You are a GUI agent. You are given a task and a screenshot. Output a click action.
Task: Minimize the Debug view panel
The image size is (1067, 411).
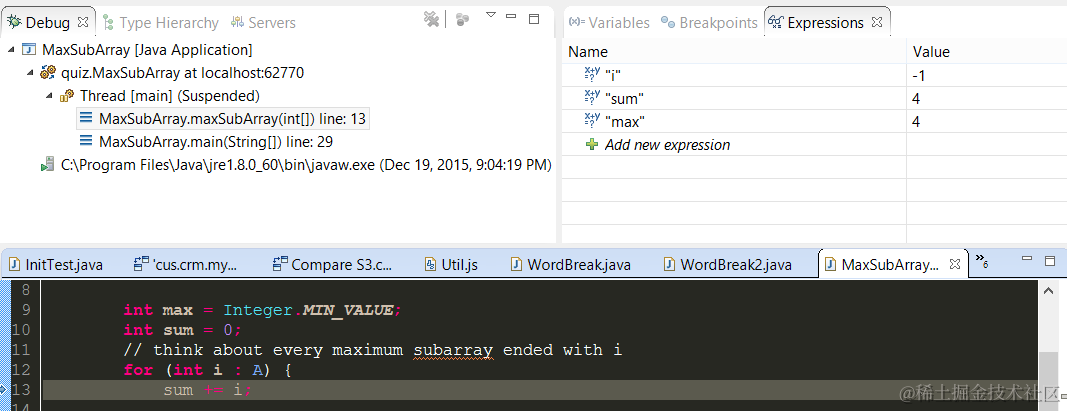coord(512,17)
